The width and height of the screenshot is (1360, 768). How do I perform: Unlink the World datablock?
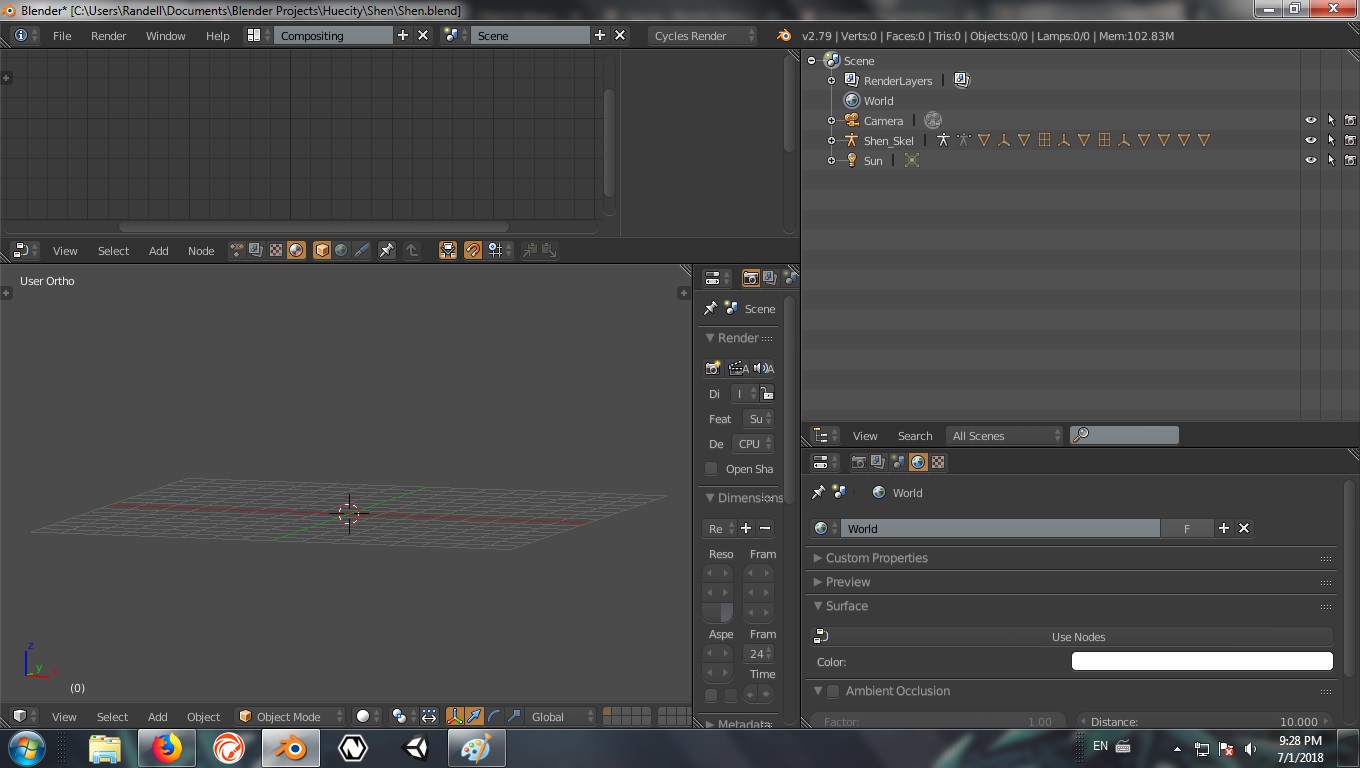[1244, 528]
